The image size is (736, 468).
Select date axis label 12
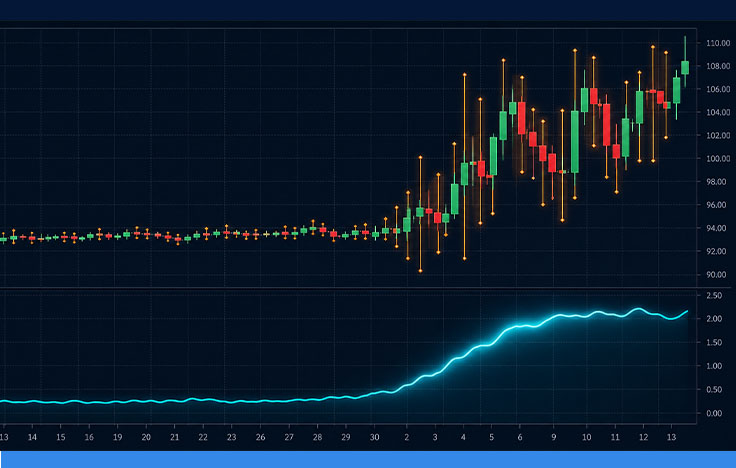644,437
